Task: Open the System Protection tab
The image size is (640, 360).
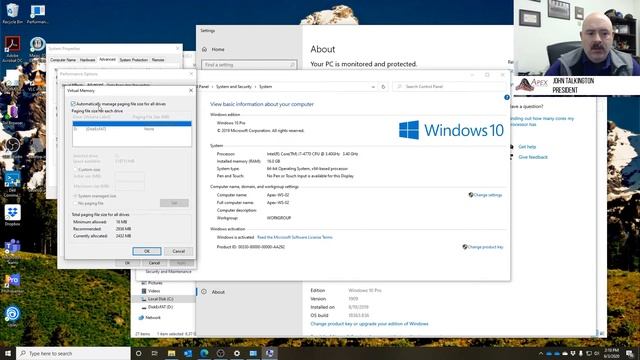Action: (x=133, y=60)
